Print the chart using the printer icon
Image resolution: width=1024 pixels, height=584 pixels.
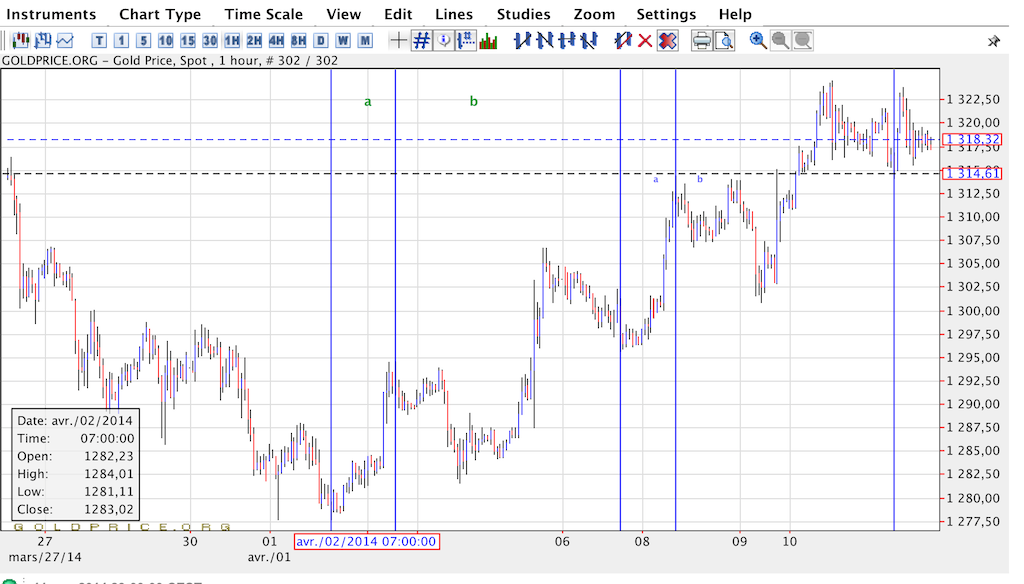point(701,41)
